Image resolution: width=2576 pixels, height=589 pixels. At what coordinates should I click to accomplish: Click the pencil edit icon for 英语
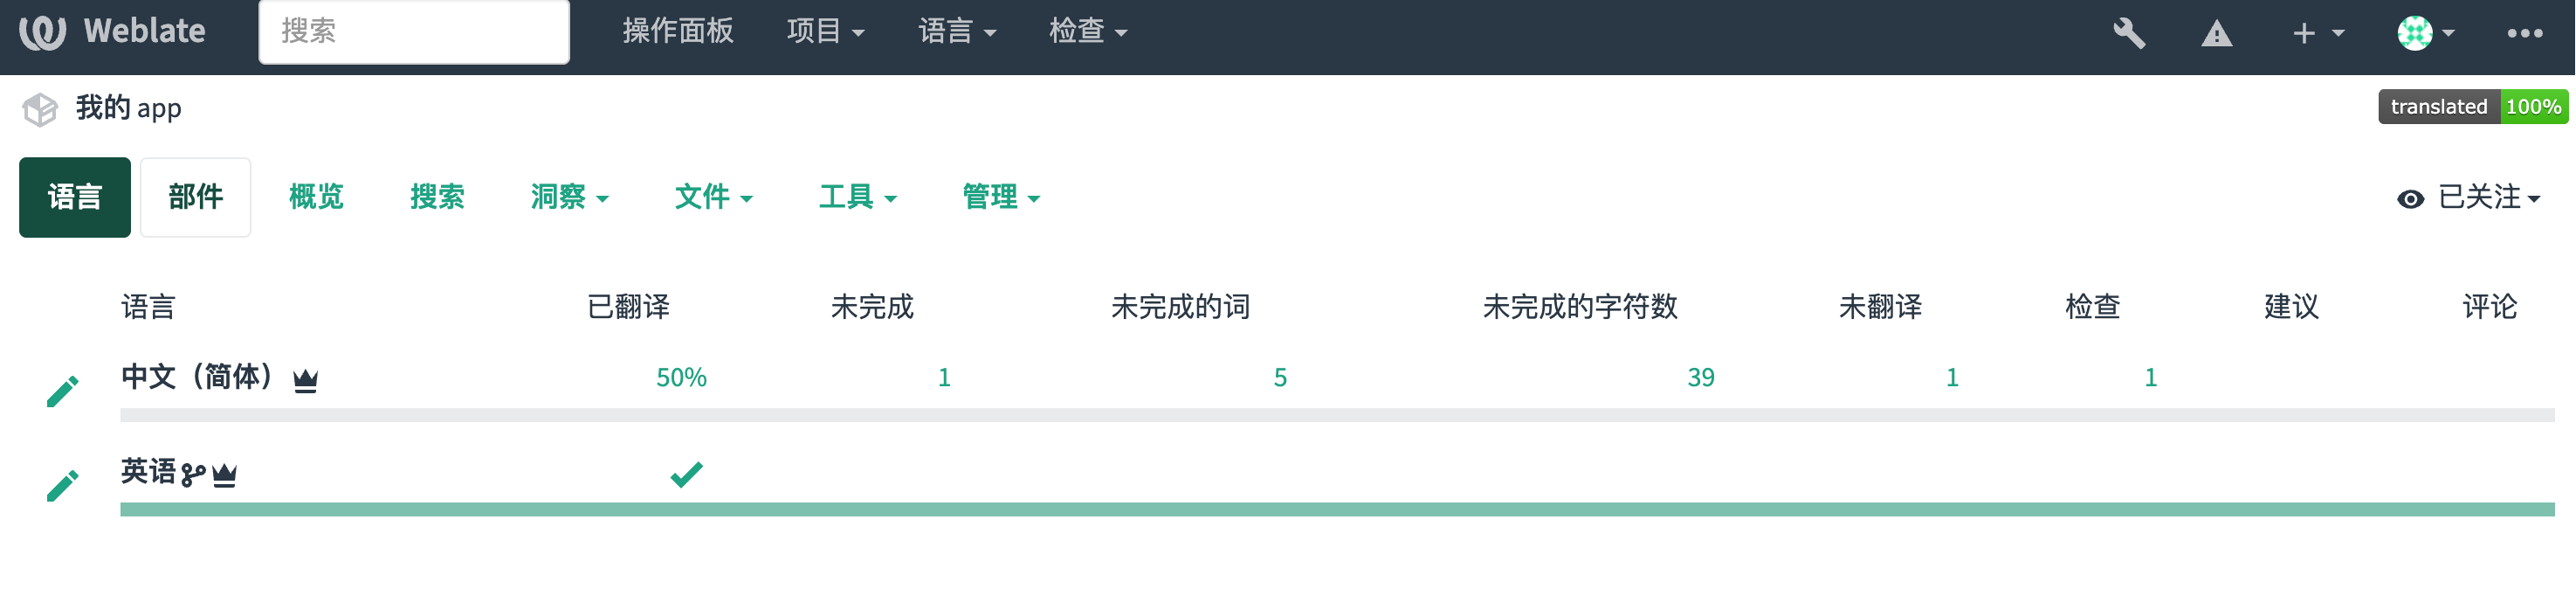62,485
